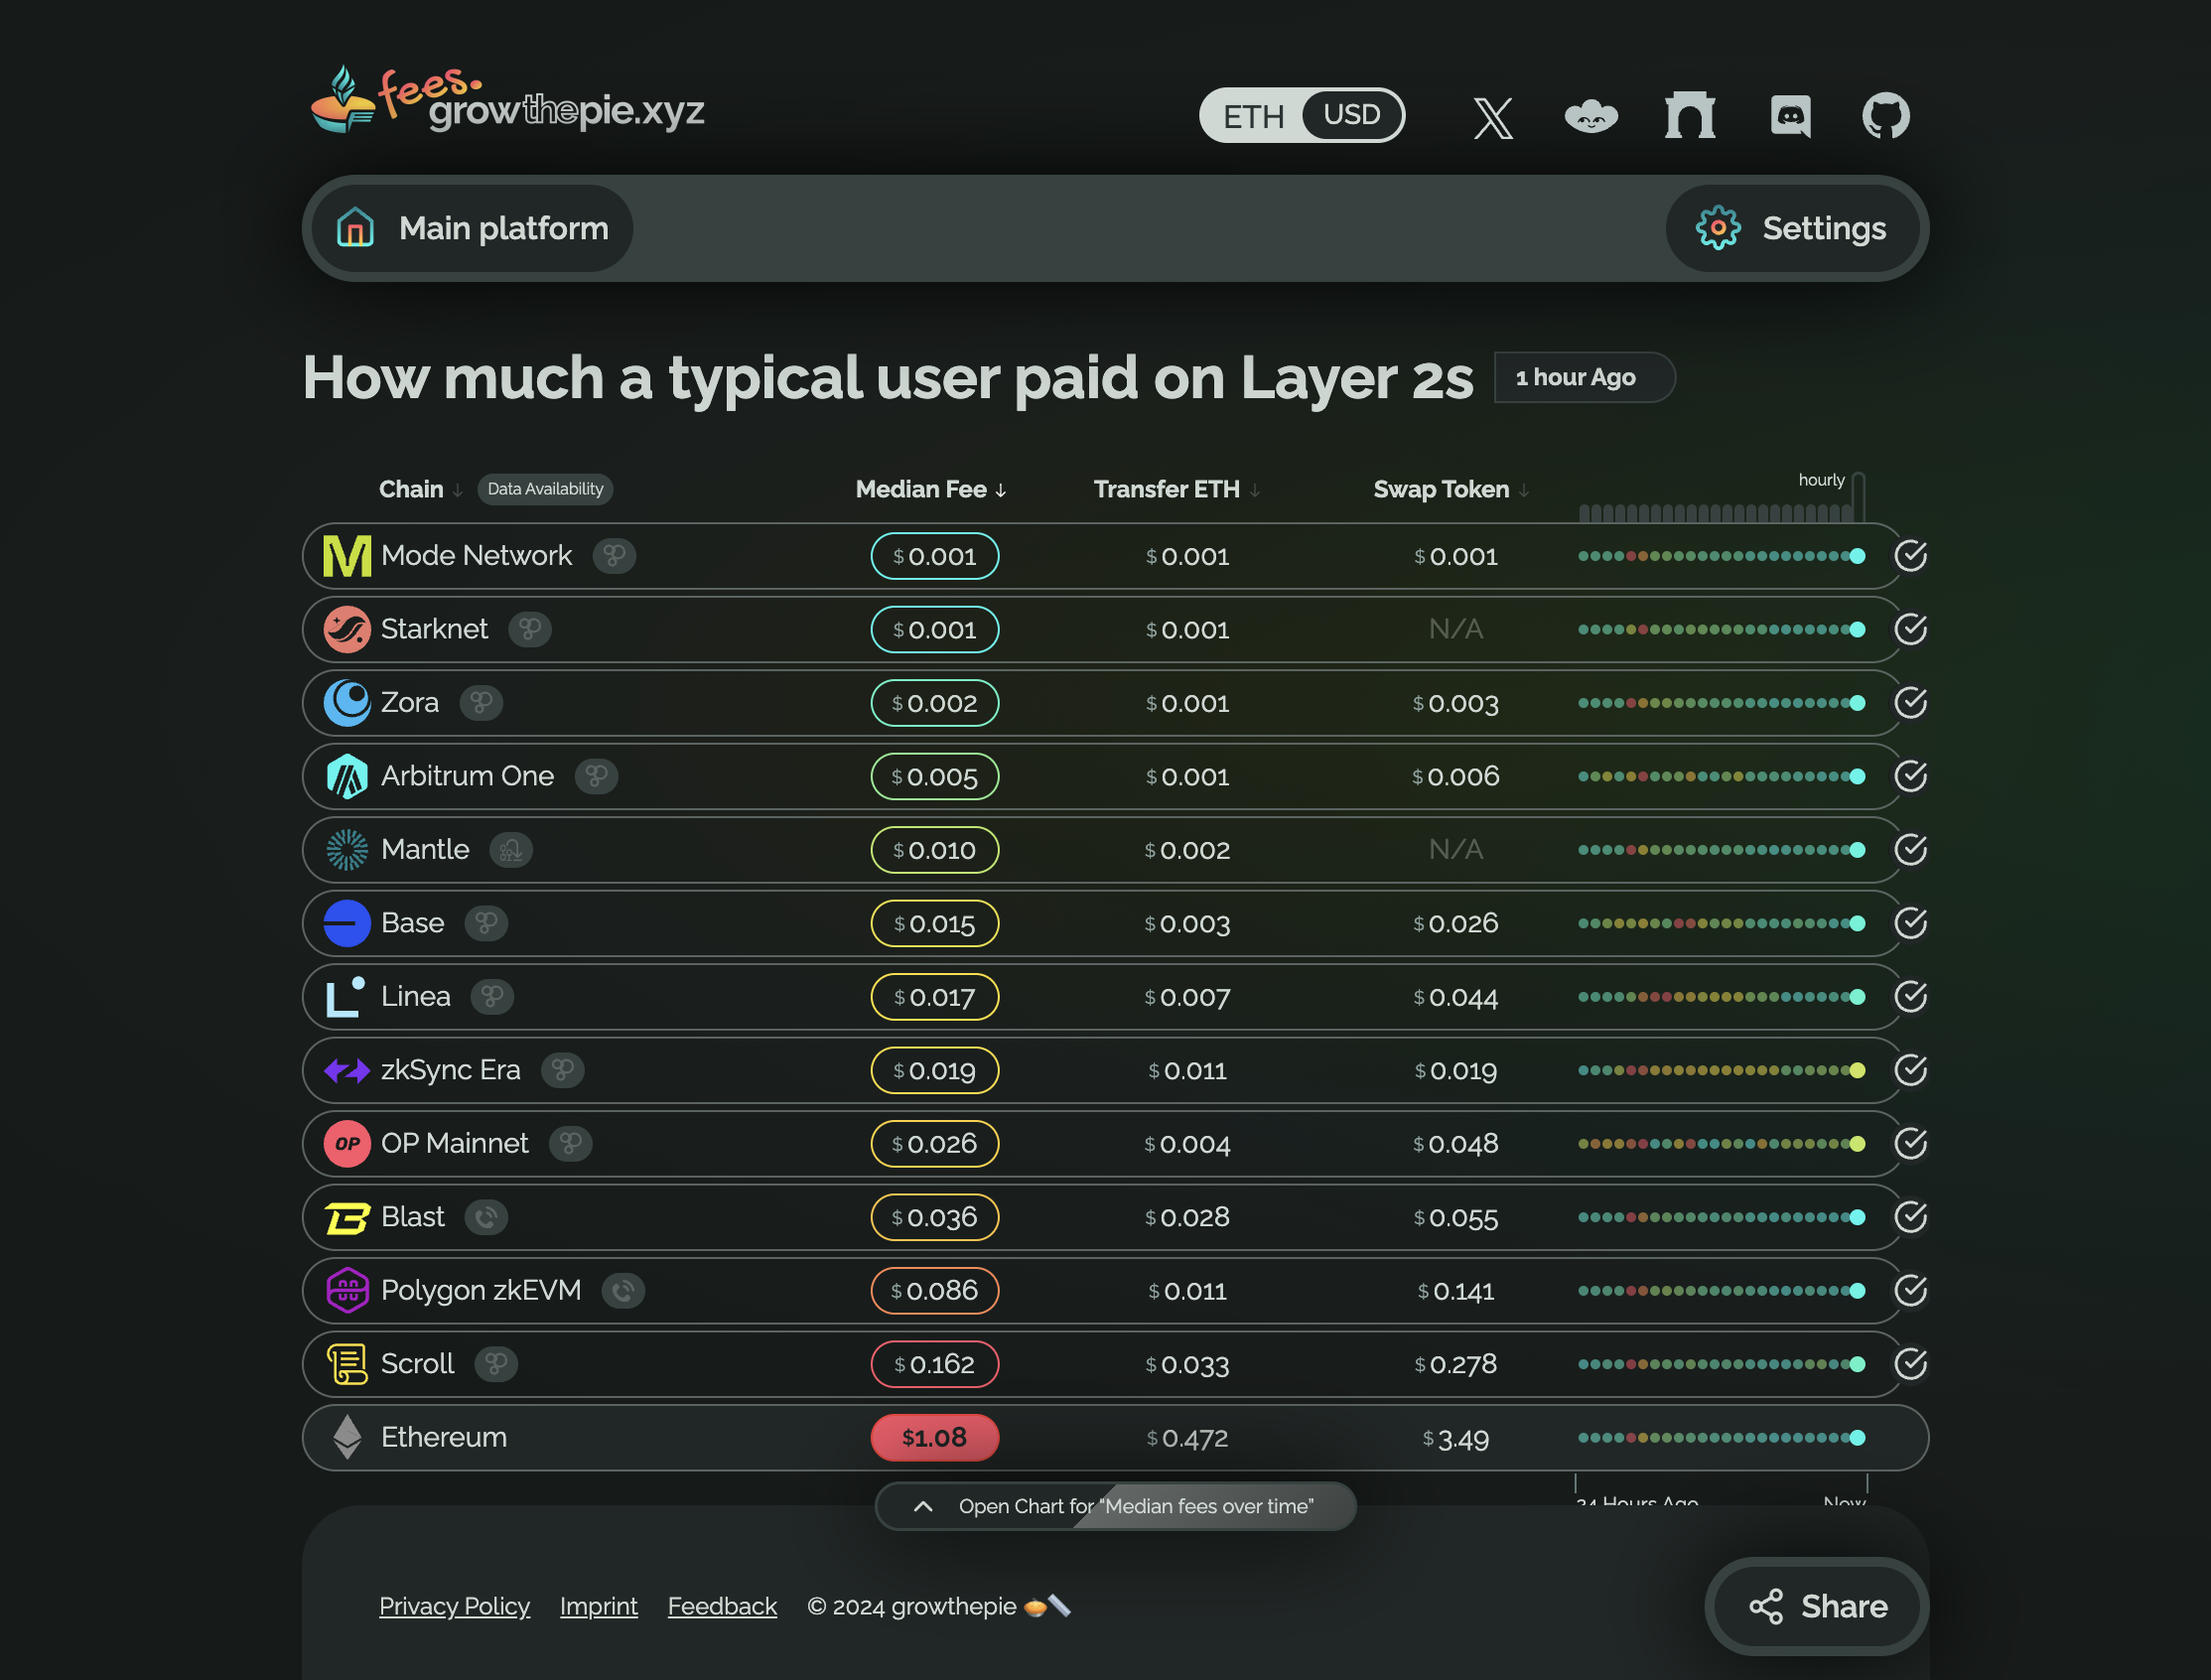
Task: Click the Mode Network chain logo
Action: click(x=347, y=556)
